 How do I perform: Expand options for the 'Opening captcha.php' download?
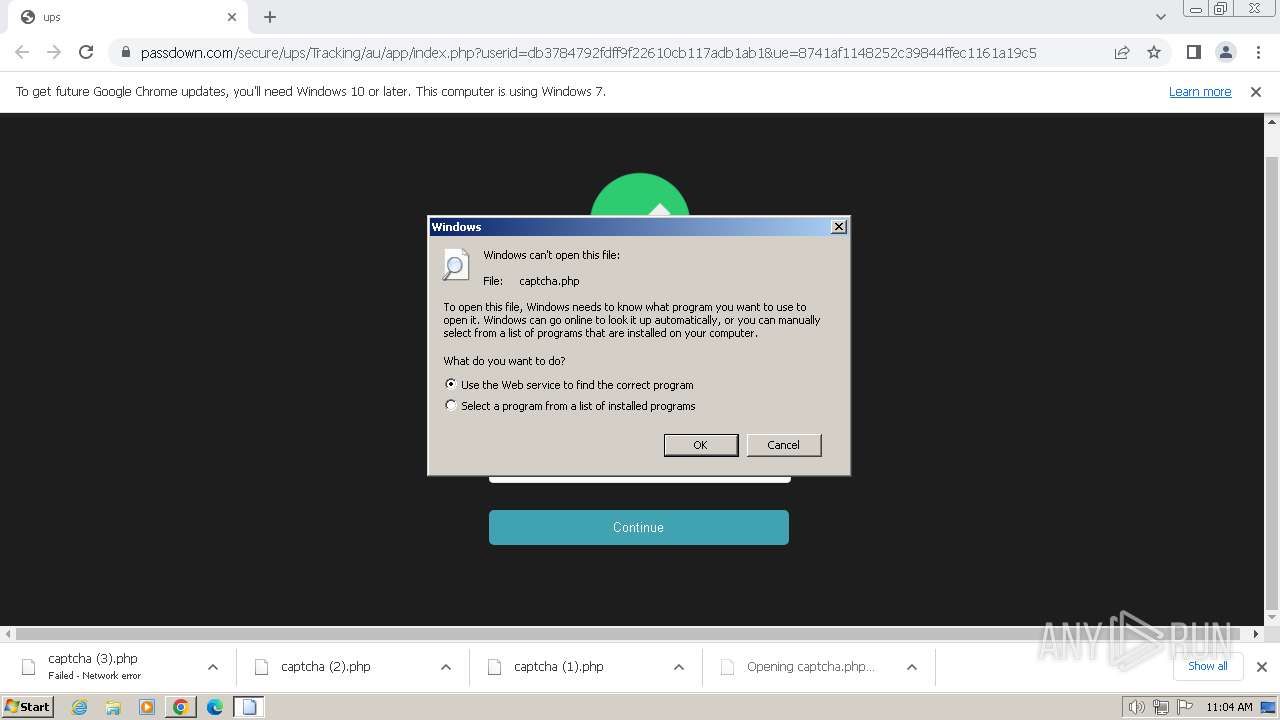912,667
